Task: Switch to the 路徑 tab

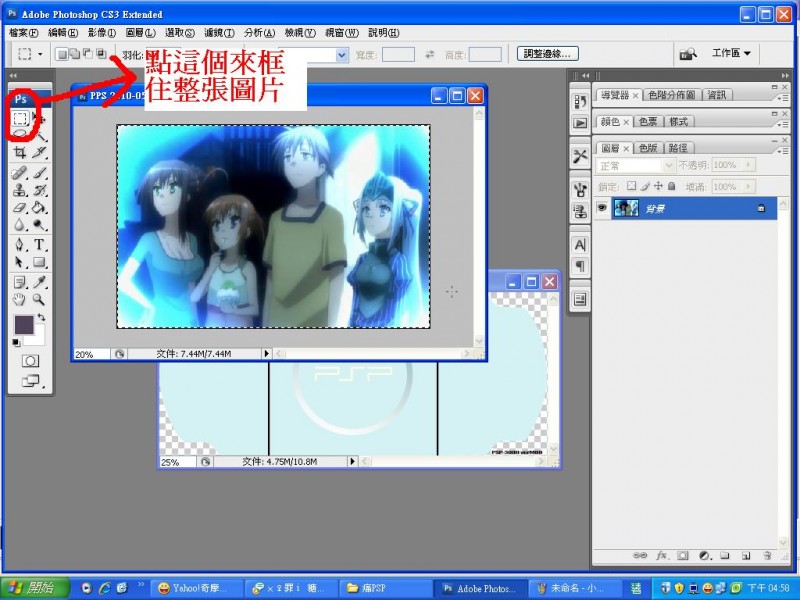Action: [x=678, y=148]
